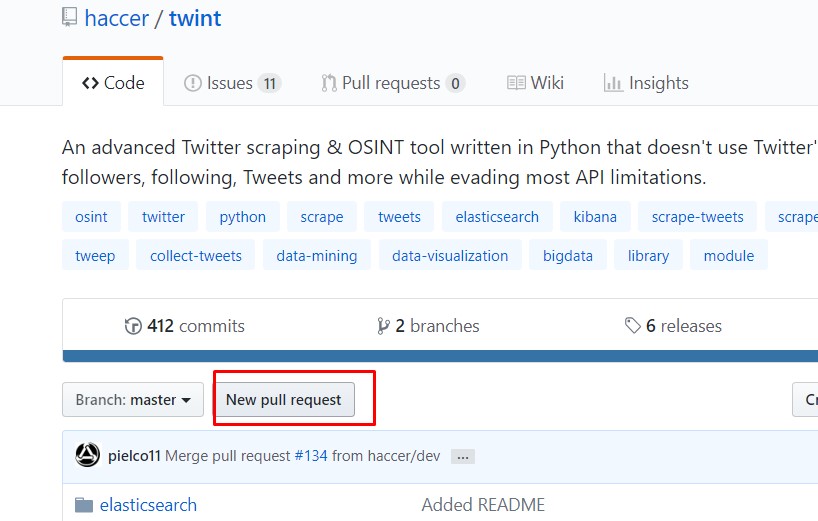Open the Branch: master dropdown
Viewport: 818px width, 521px height.
pos(133,399)
